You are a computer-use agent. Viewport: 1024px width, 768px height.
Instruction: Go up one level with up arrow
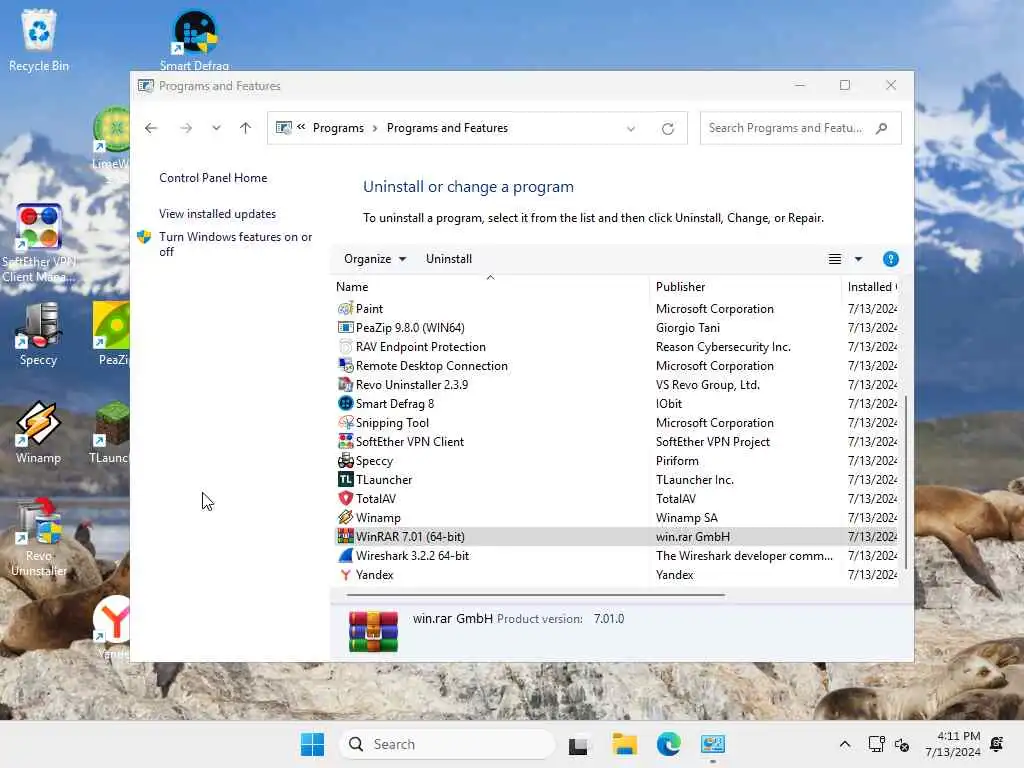(x=246, y=128)
